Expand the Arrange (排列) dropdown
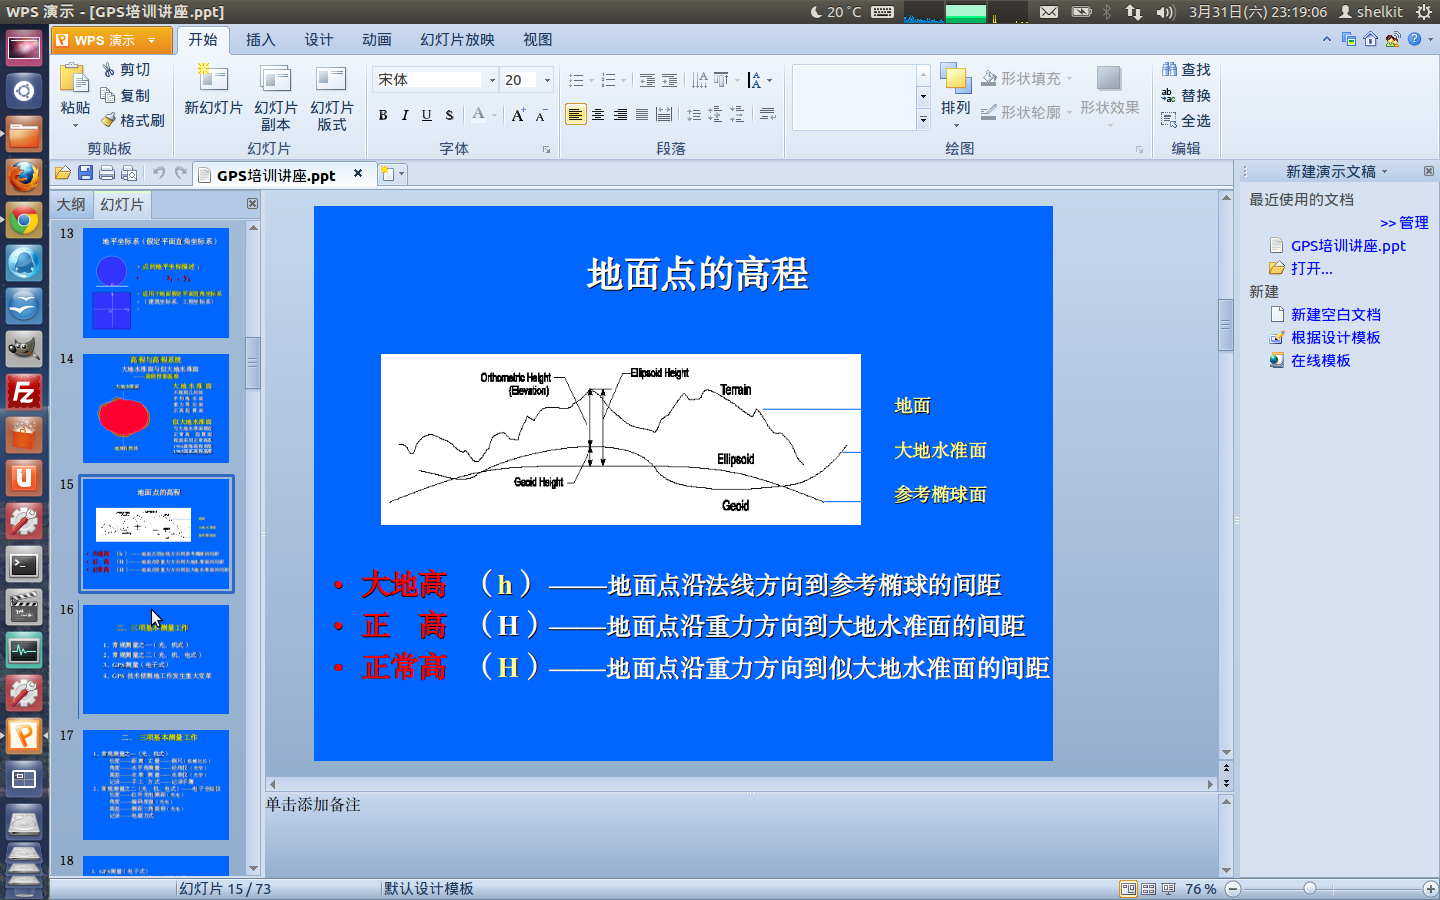 [956, 125]
